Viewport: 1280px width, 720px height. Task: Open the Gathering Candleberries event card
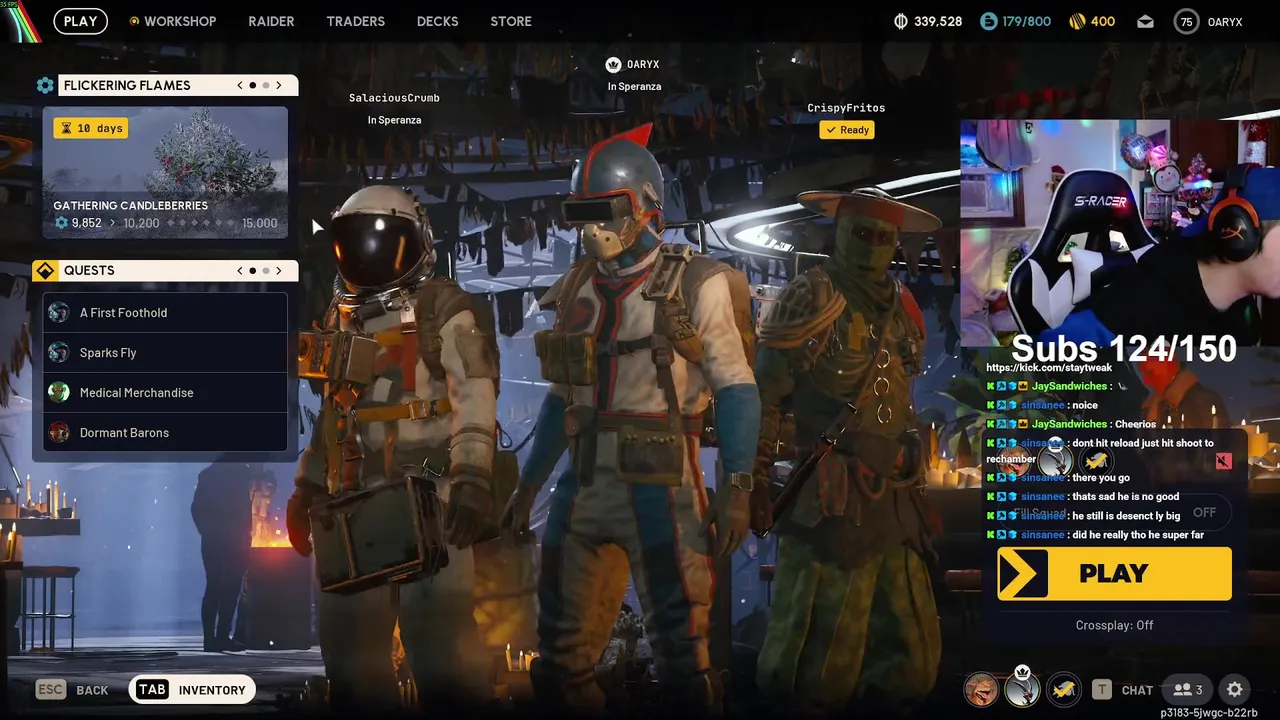pos(165,173)
